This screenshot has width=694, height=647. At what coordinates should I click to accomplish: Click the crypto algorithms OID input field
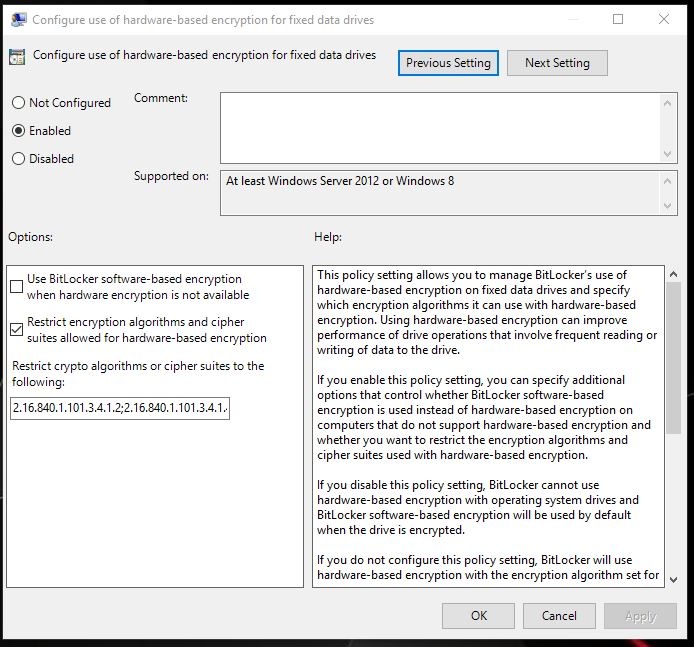click(120, 408)
